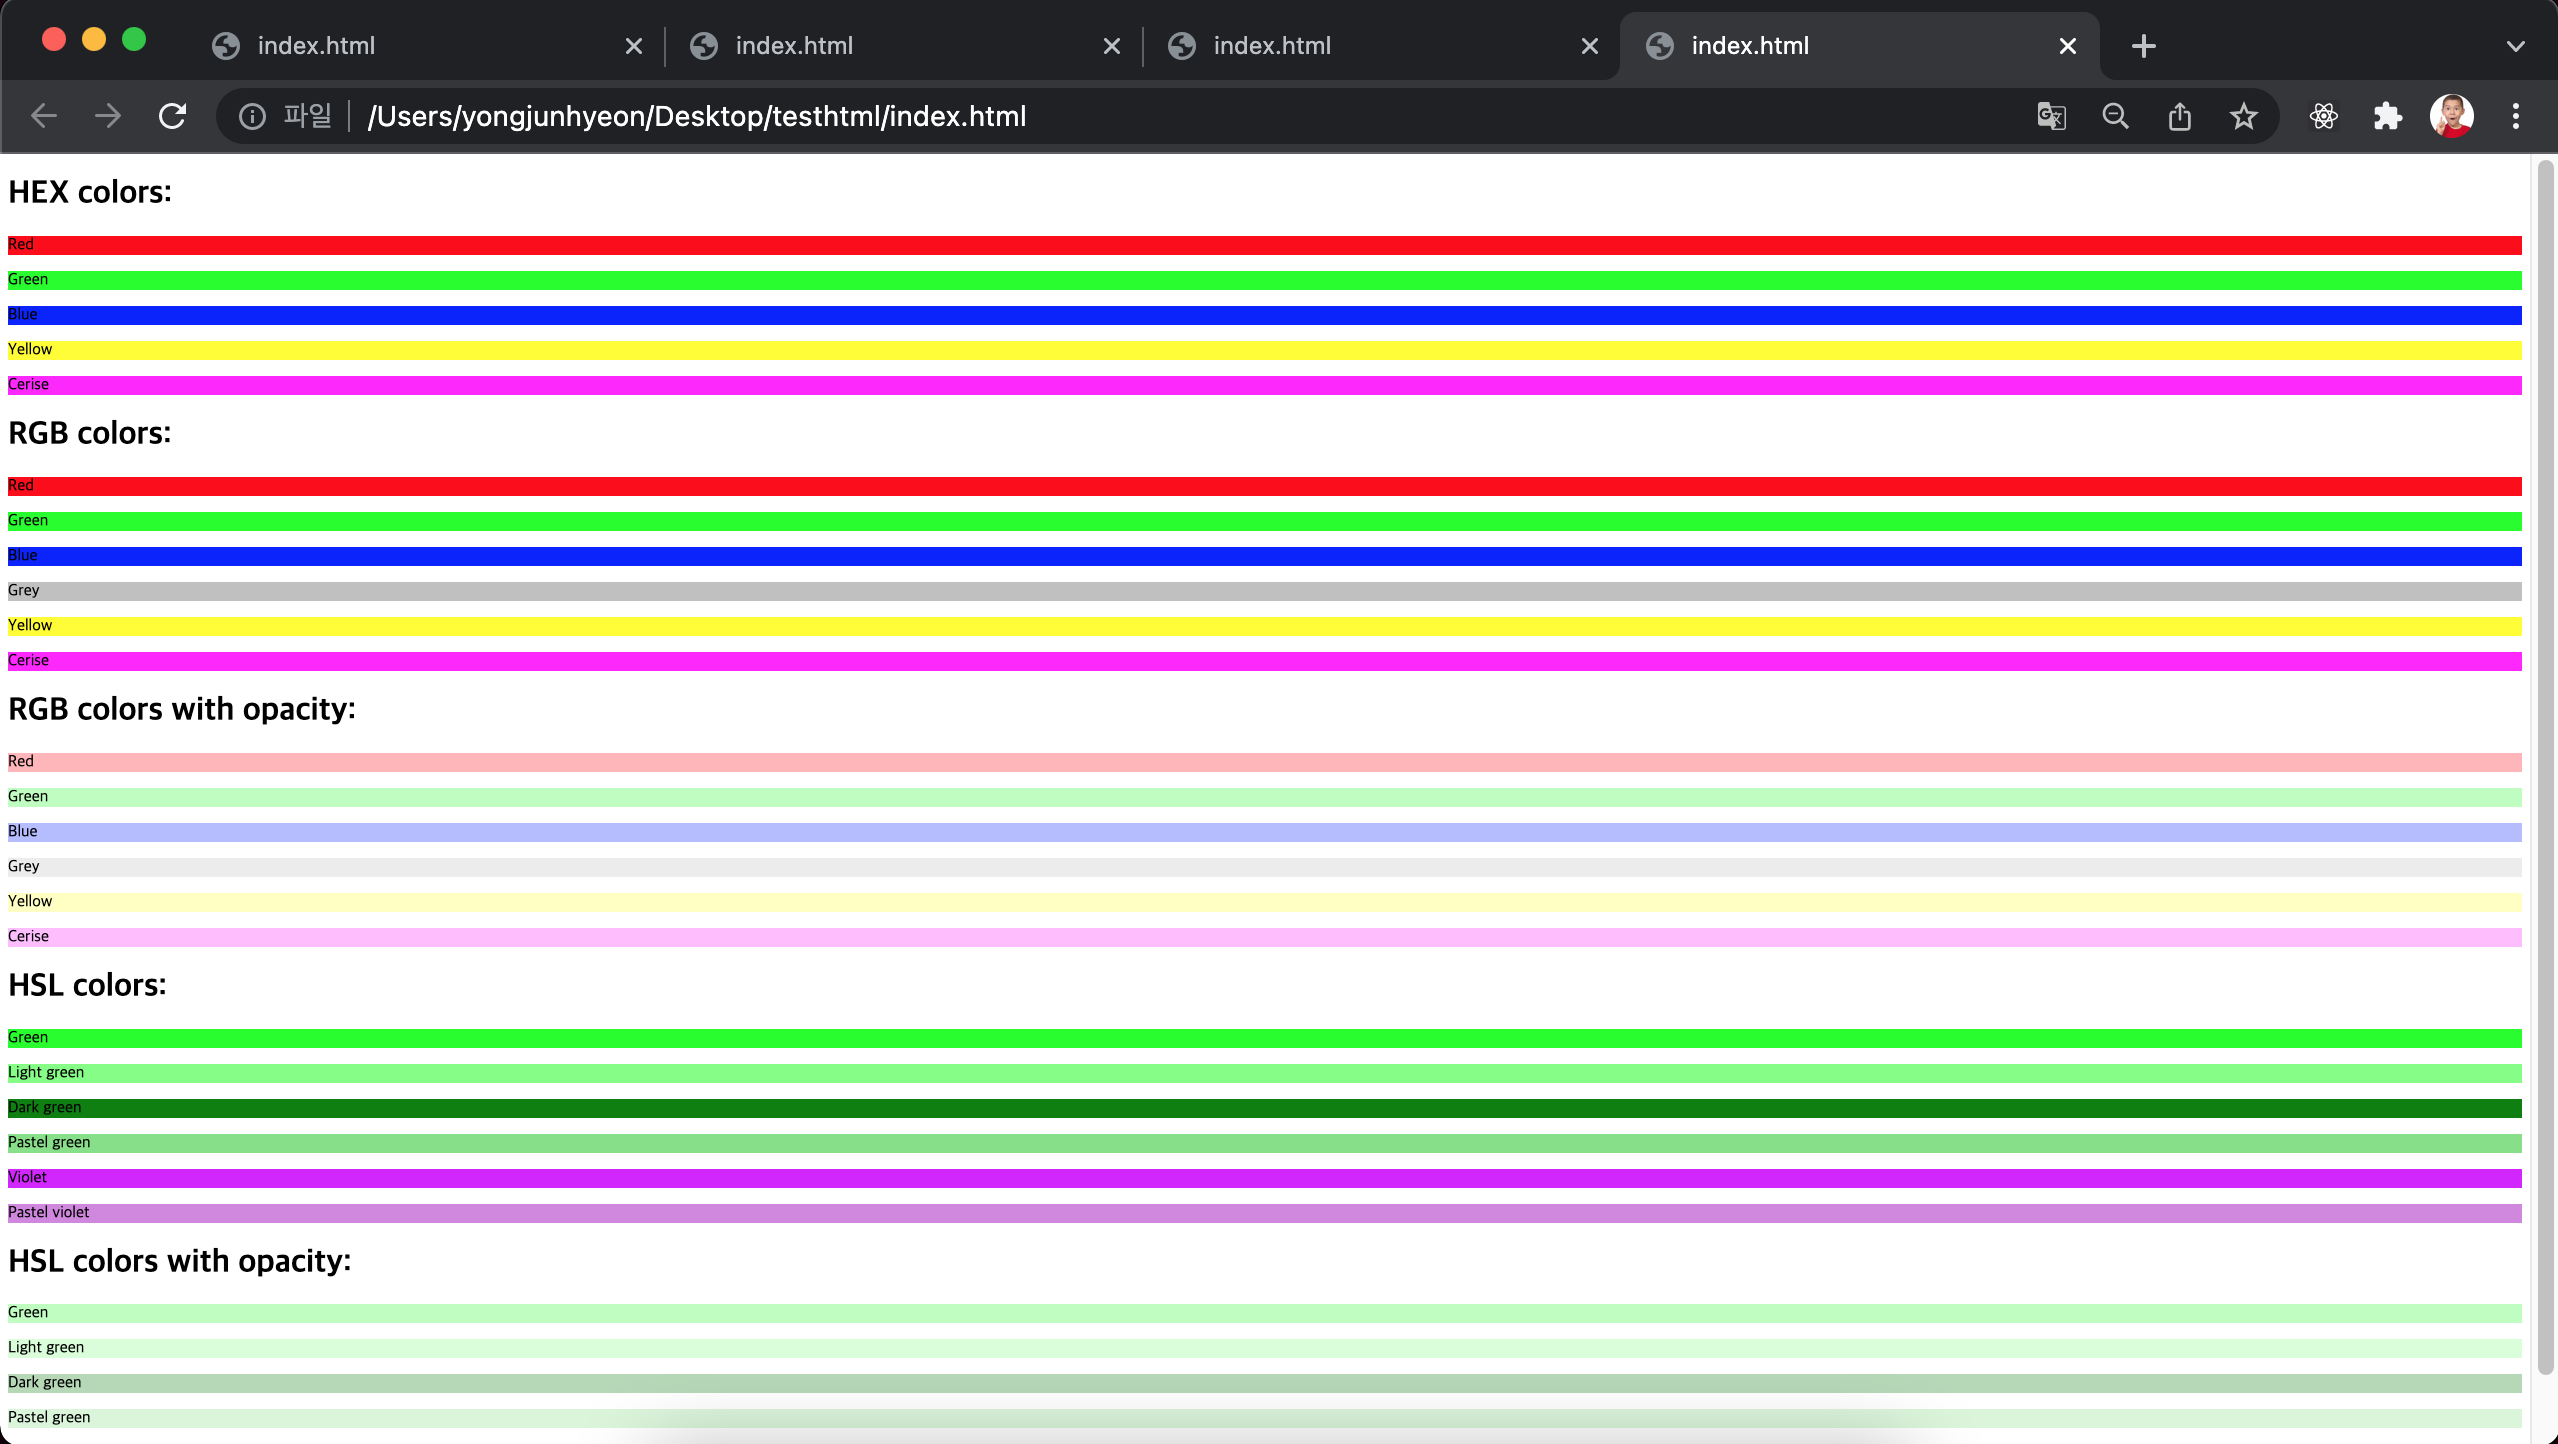Open the Google Translate icon in the address bar

click(2051, 116)
